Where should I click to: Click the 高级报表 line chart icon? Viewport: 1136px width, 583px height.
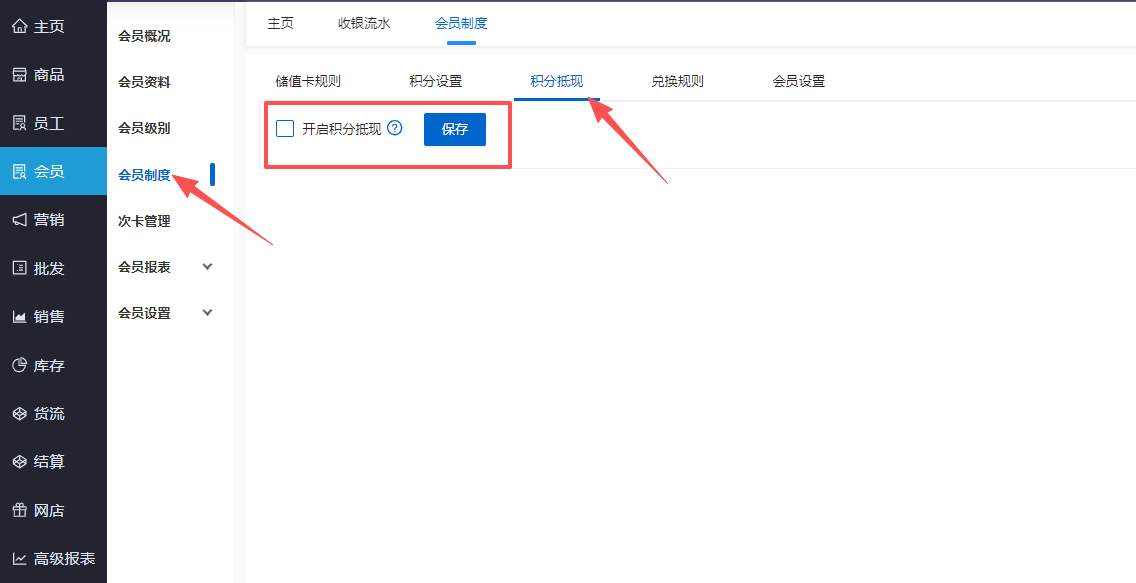tap(19, 559)
